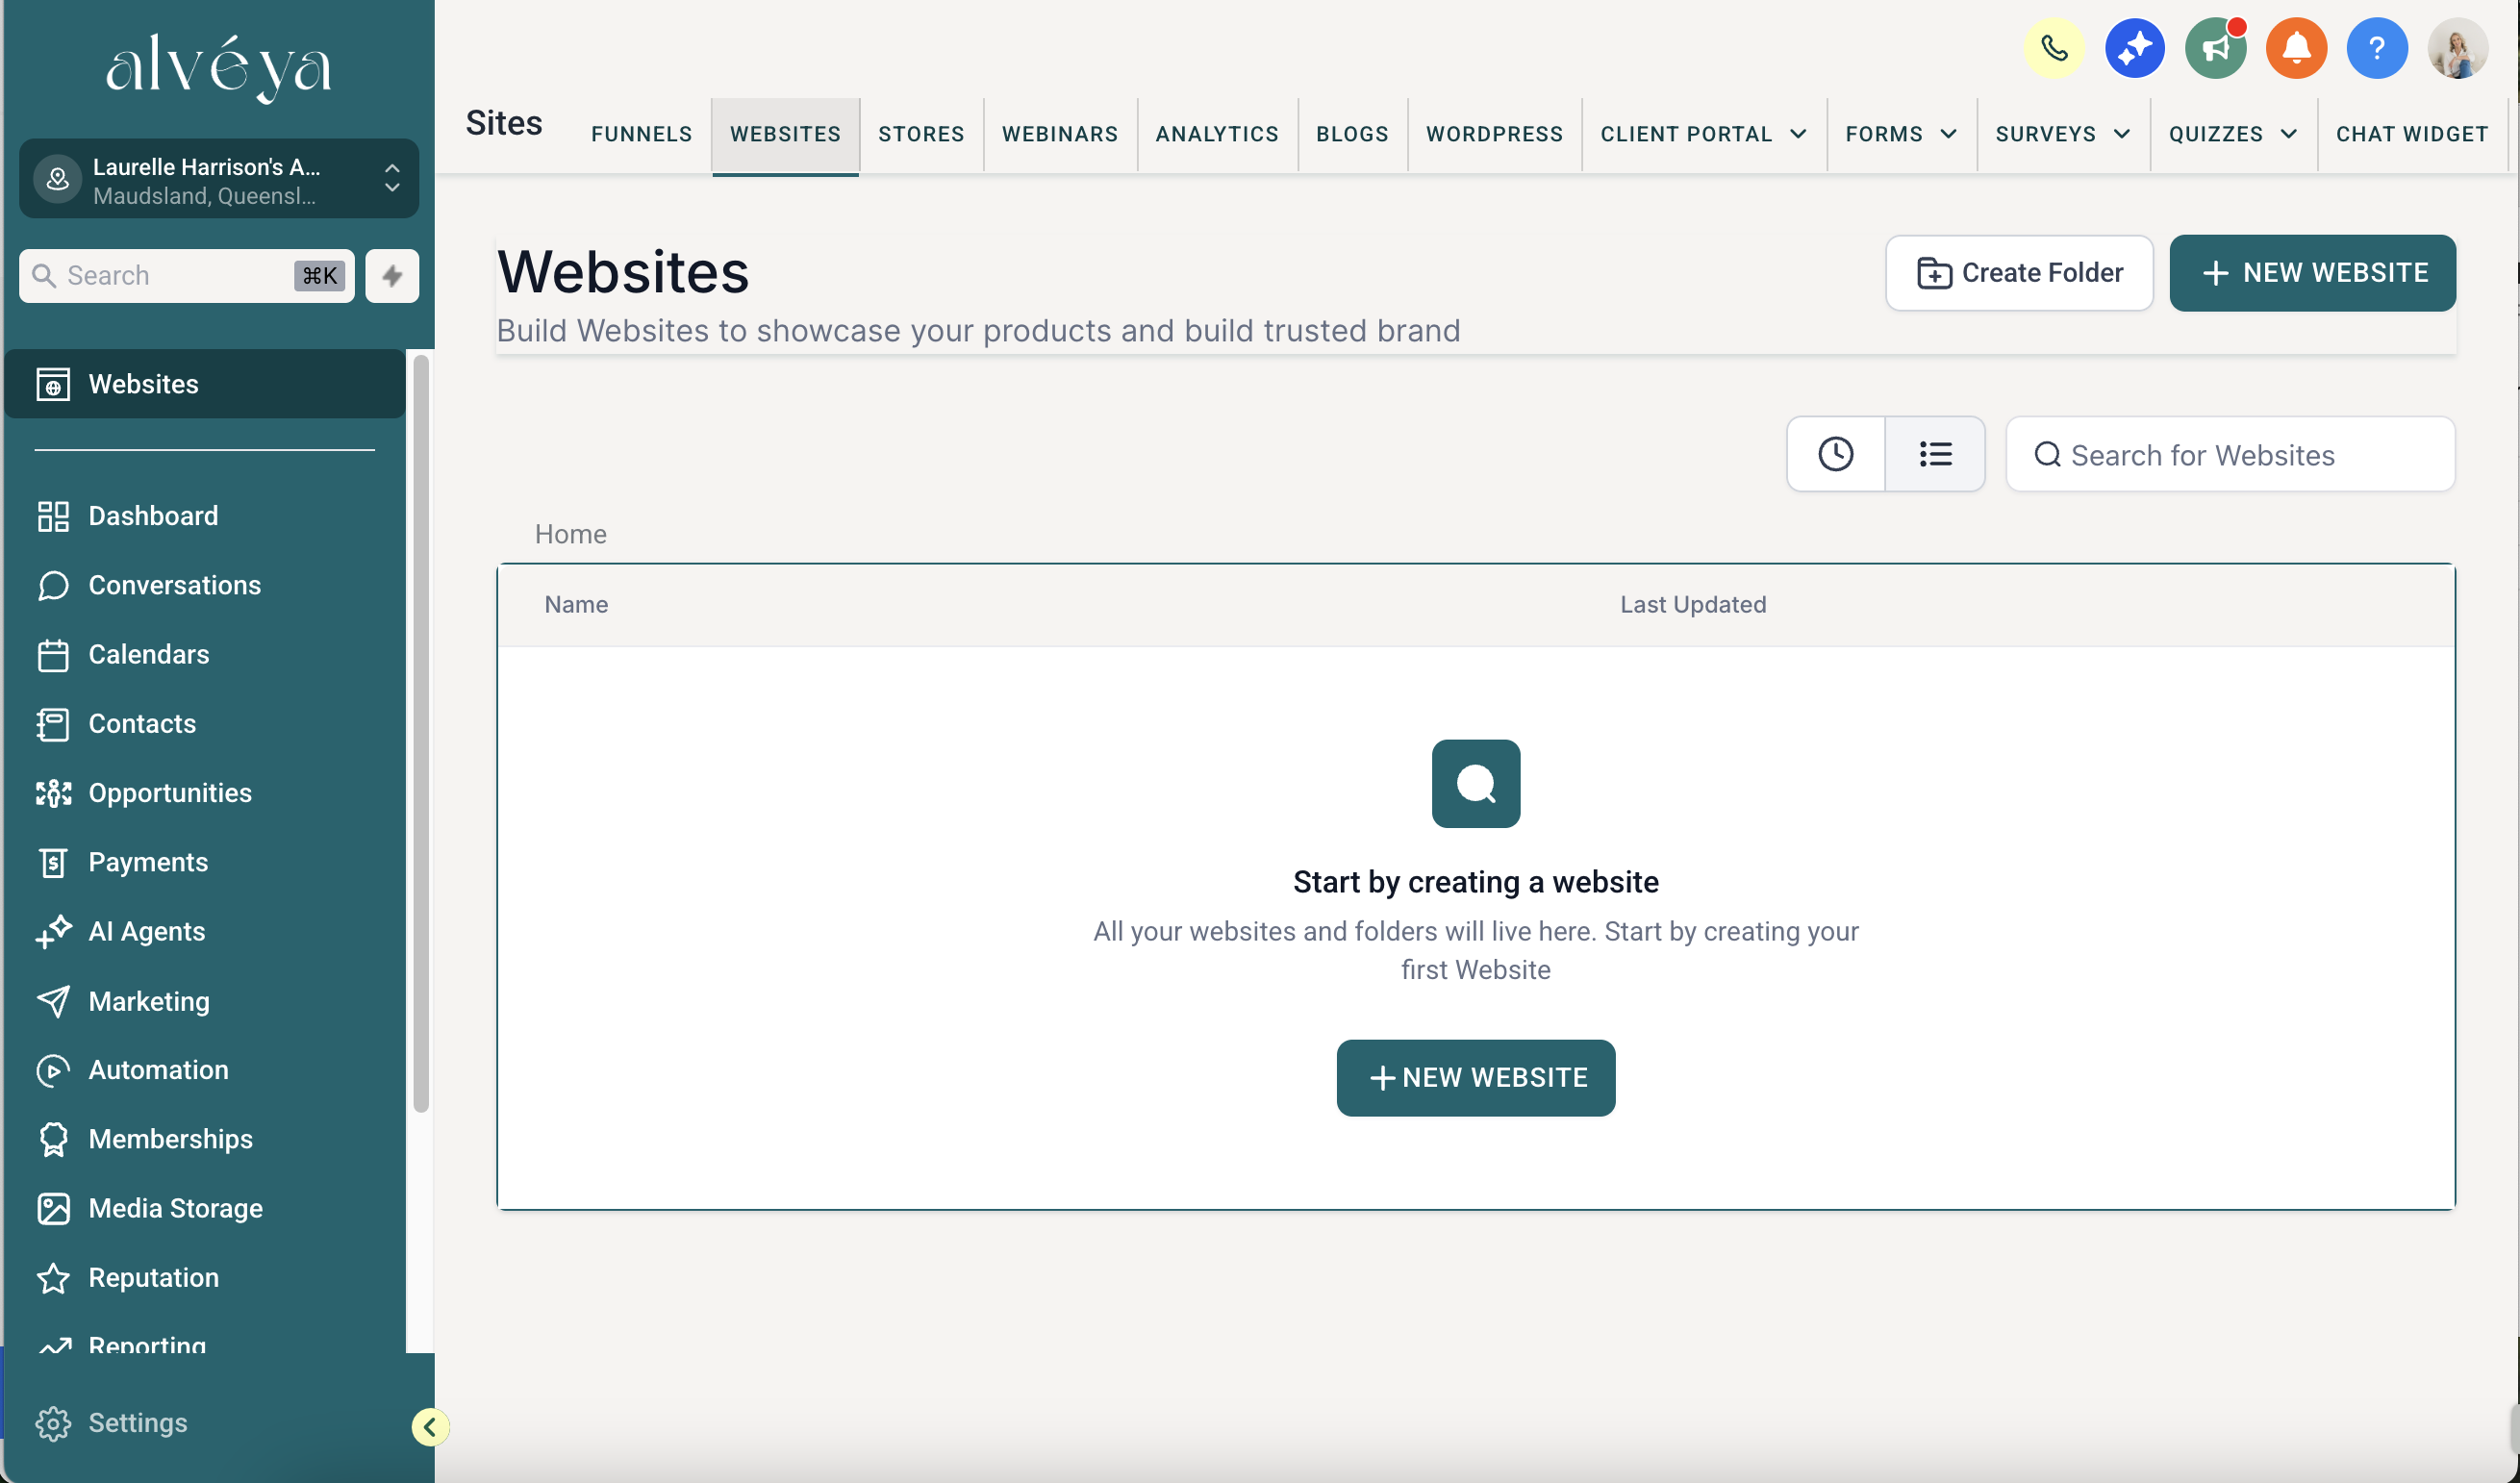2520x1483 pixels.
Task: Open the user profile avatar
Action: pos(2458,48)
